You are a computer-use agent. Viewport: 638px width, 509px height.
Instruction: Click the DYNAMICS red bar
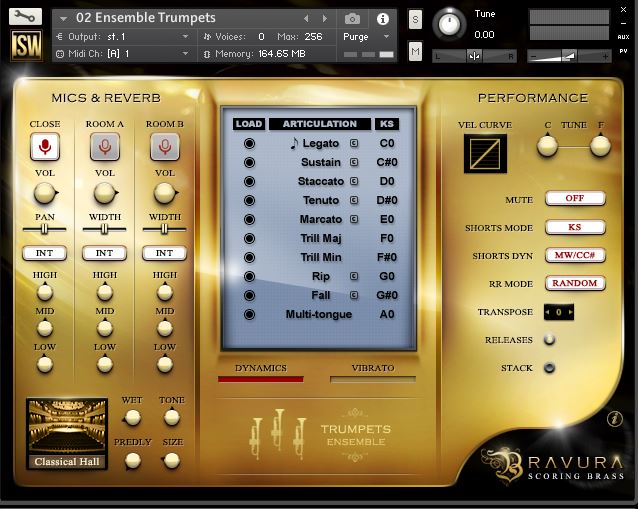click(261, 379)
